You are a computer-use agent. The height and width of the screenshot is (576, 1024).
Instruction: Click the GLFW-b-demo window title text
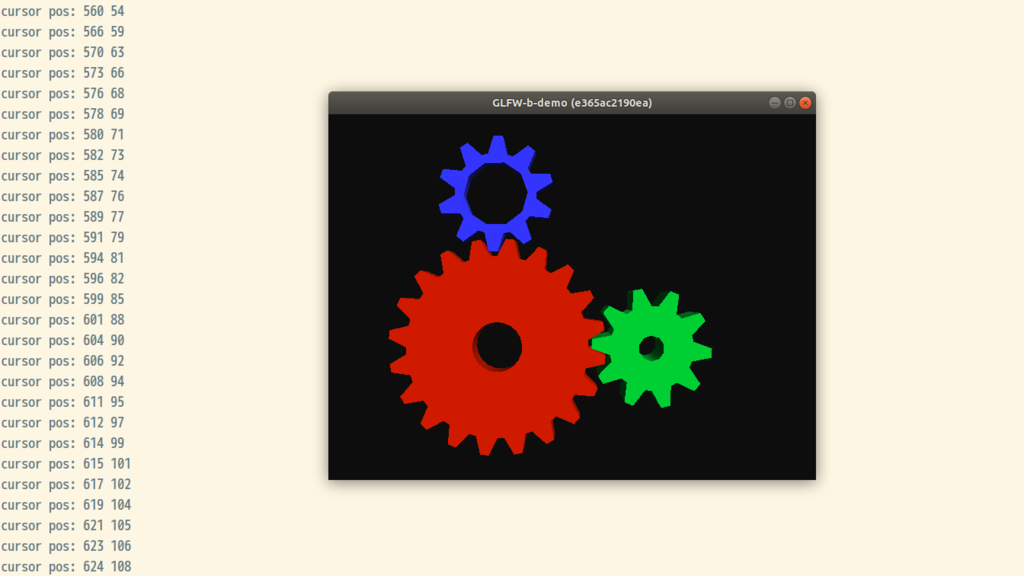coord(572,103)
